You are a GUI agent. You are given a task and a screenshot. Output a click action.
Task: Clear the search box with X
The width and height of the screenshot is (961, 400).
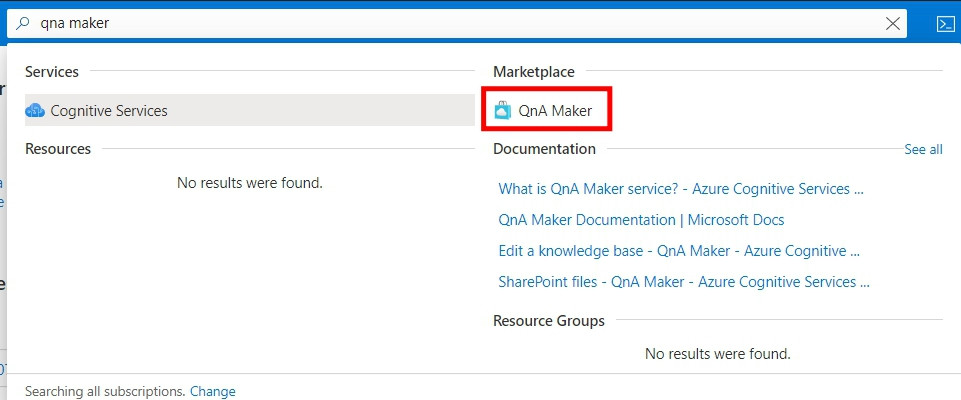pyautogui.click(x=893, y=24)
